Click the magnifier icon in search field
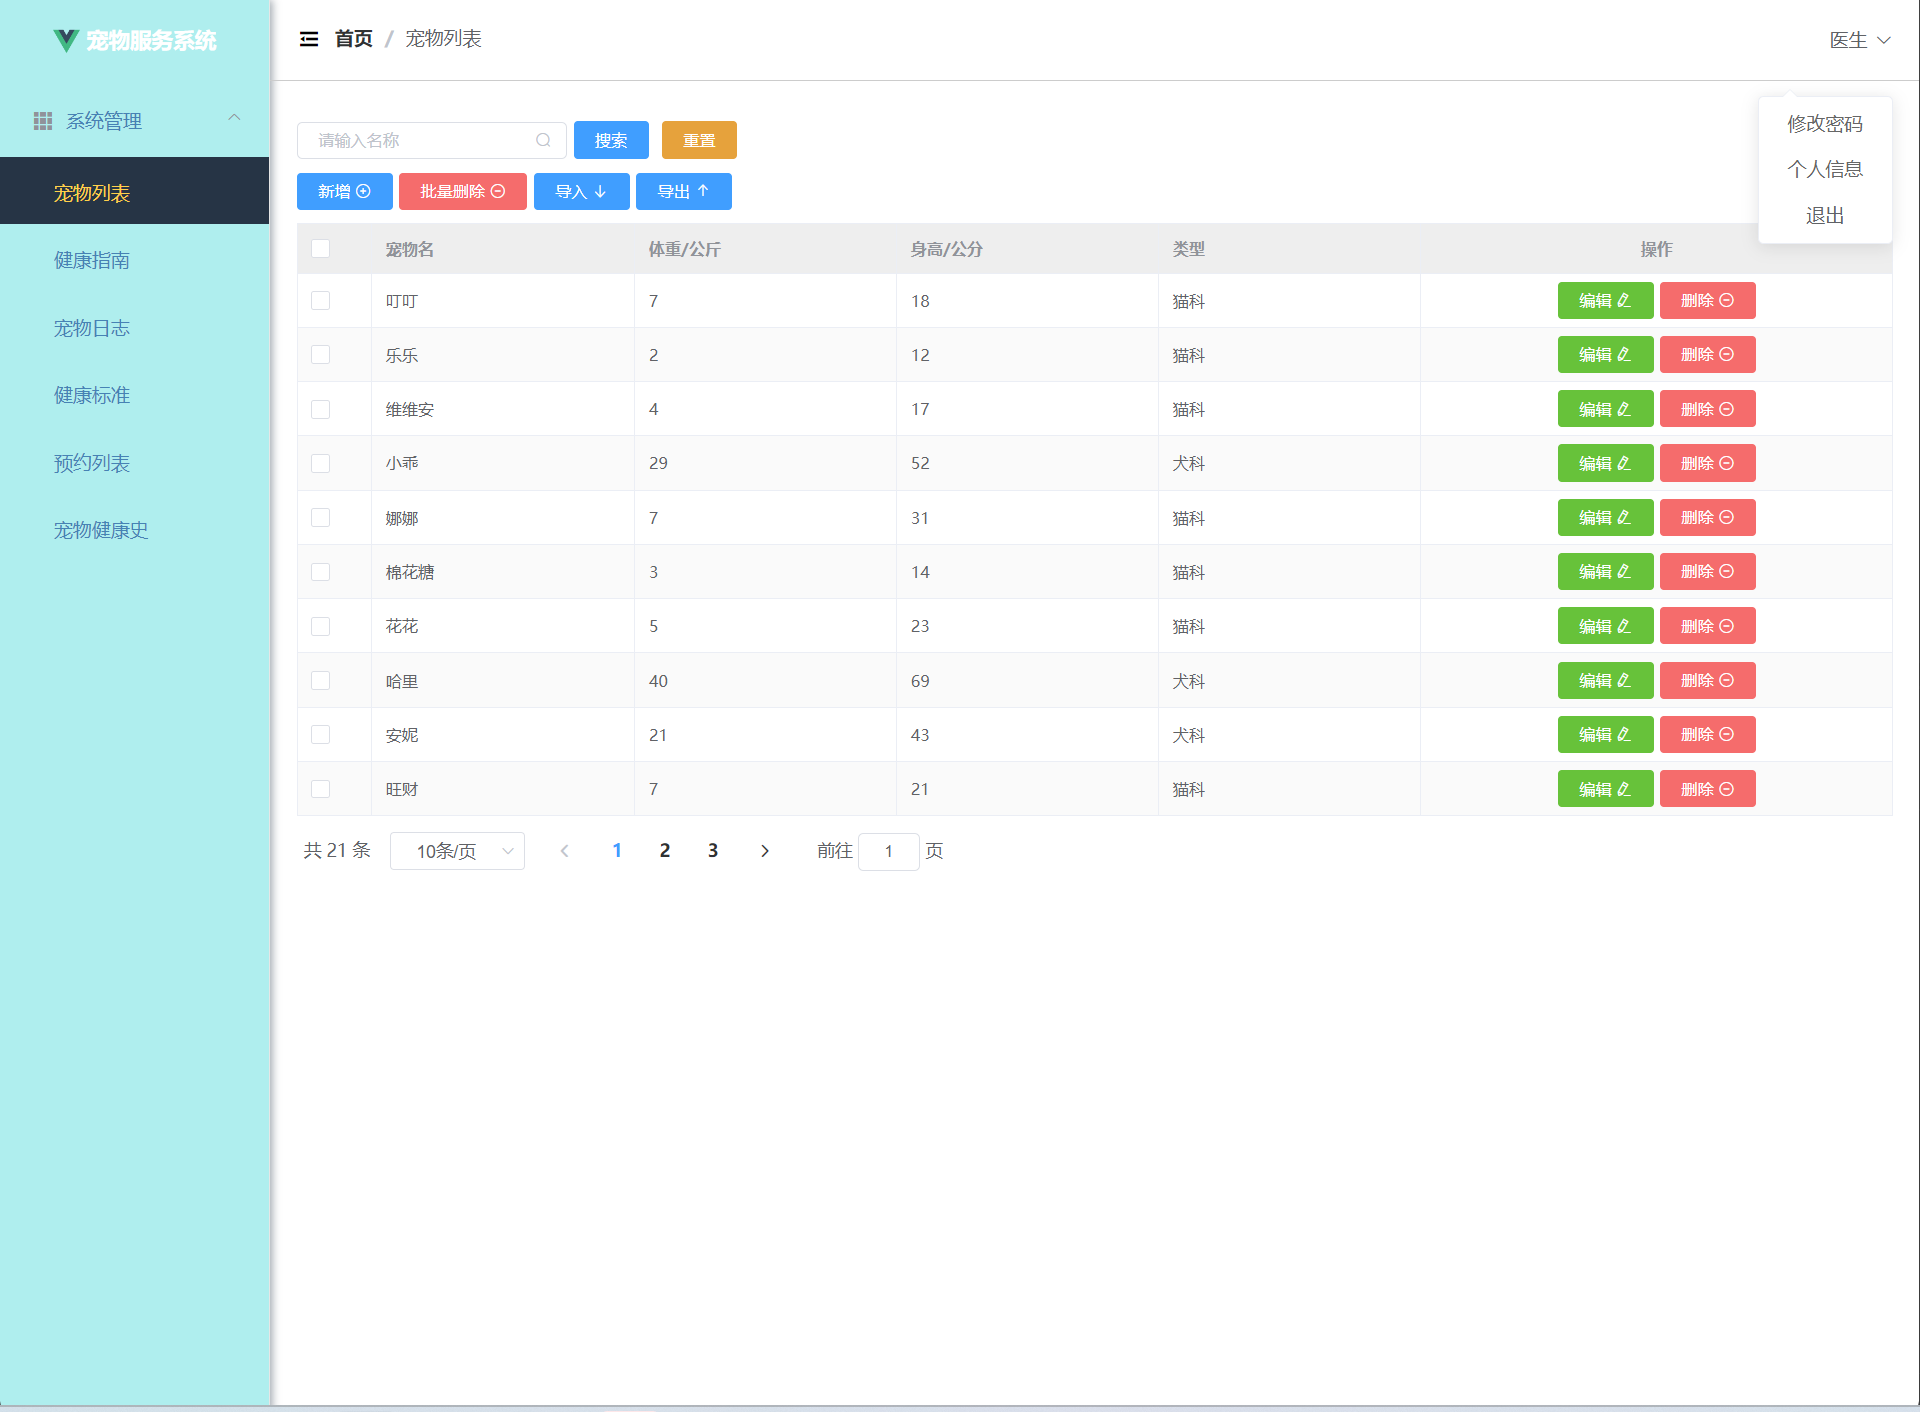 click(543, 140)
